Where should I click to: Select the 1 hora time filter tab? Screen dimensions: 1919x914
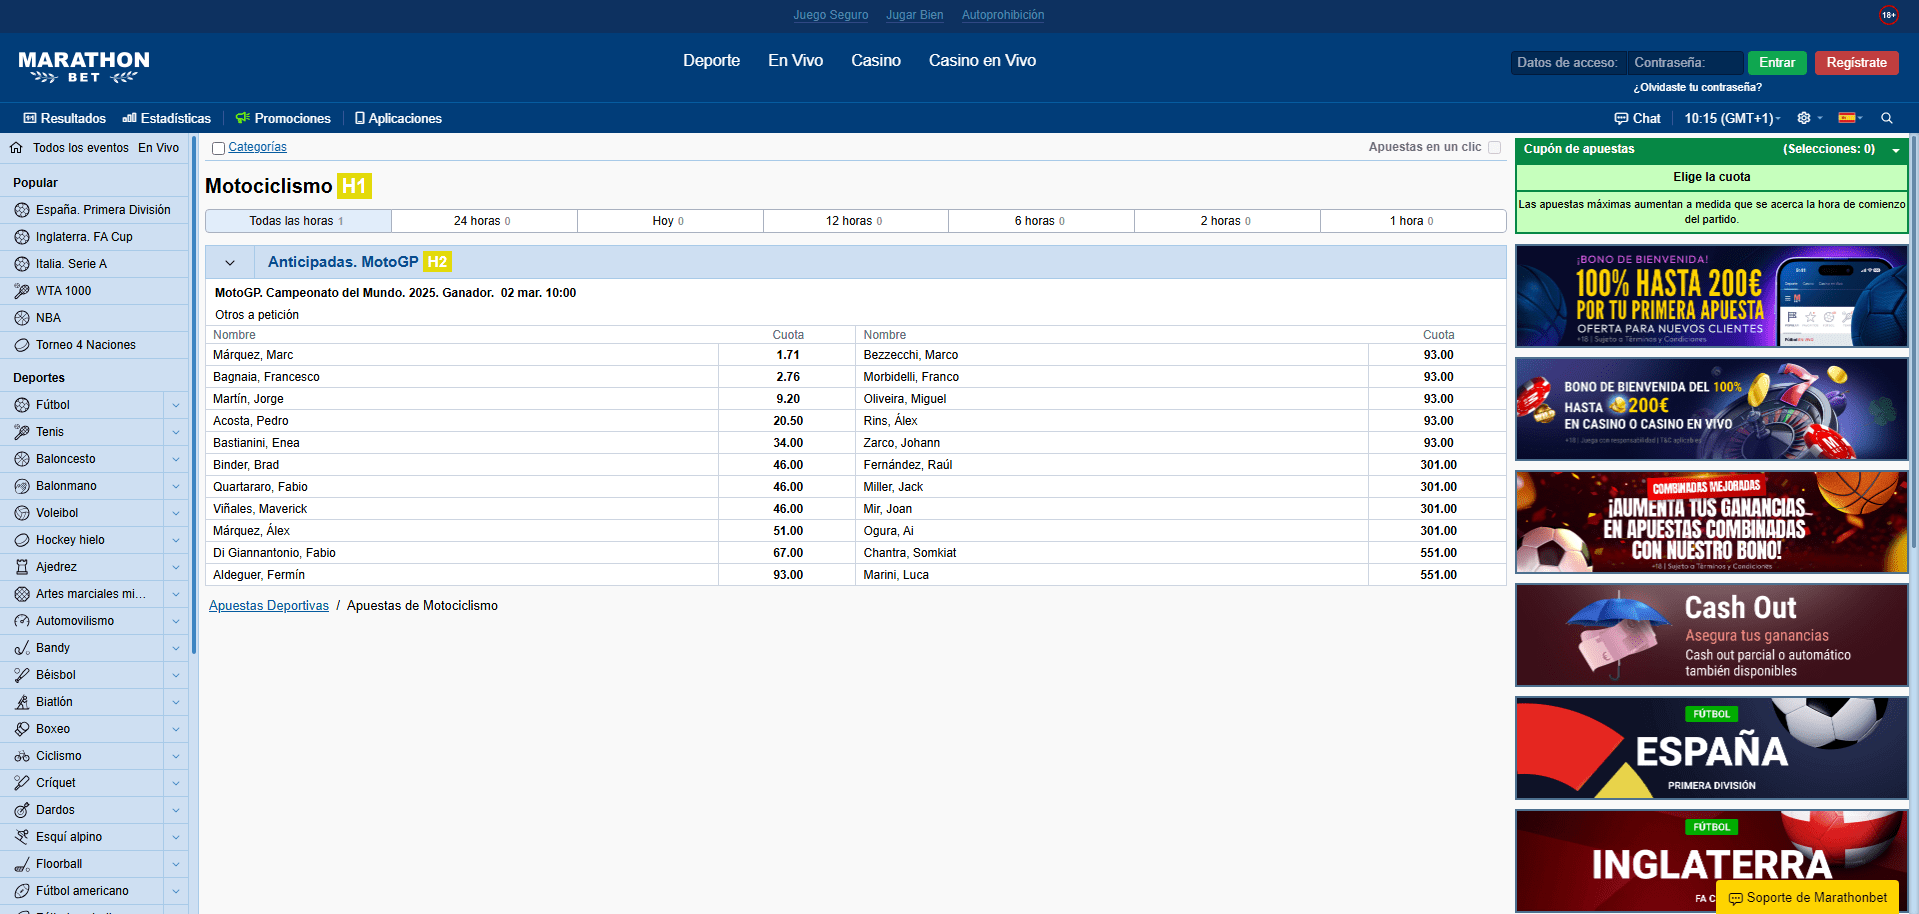tap(1413, 221)
